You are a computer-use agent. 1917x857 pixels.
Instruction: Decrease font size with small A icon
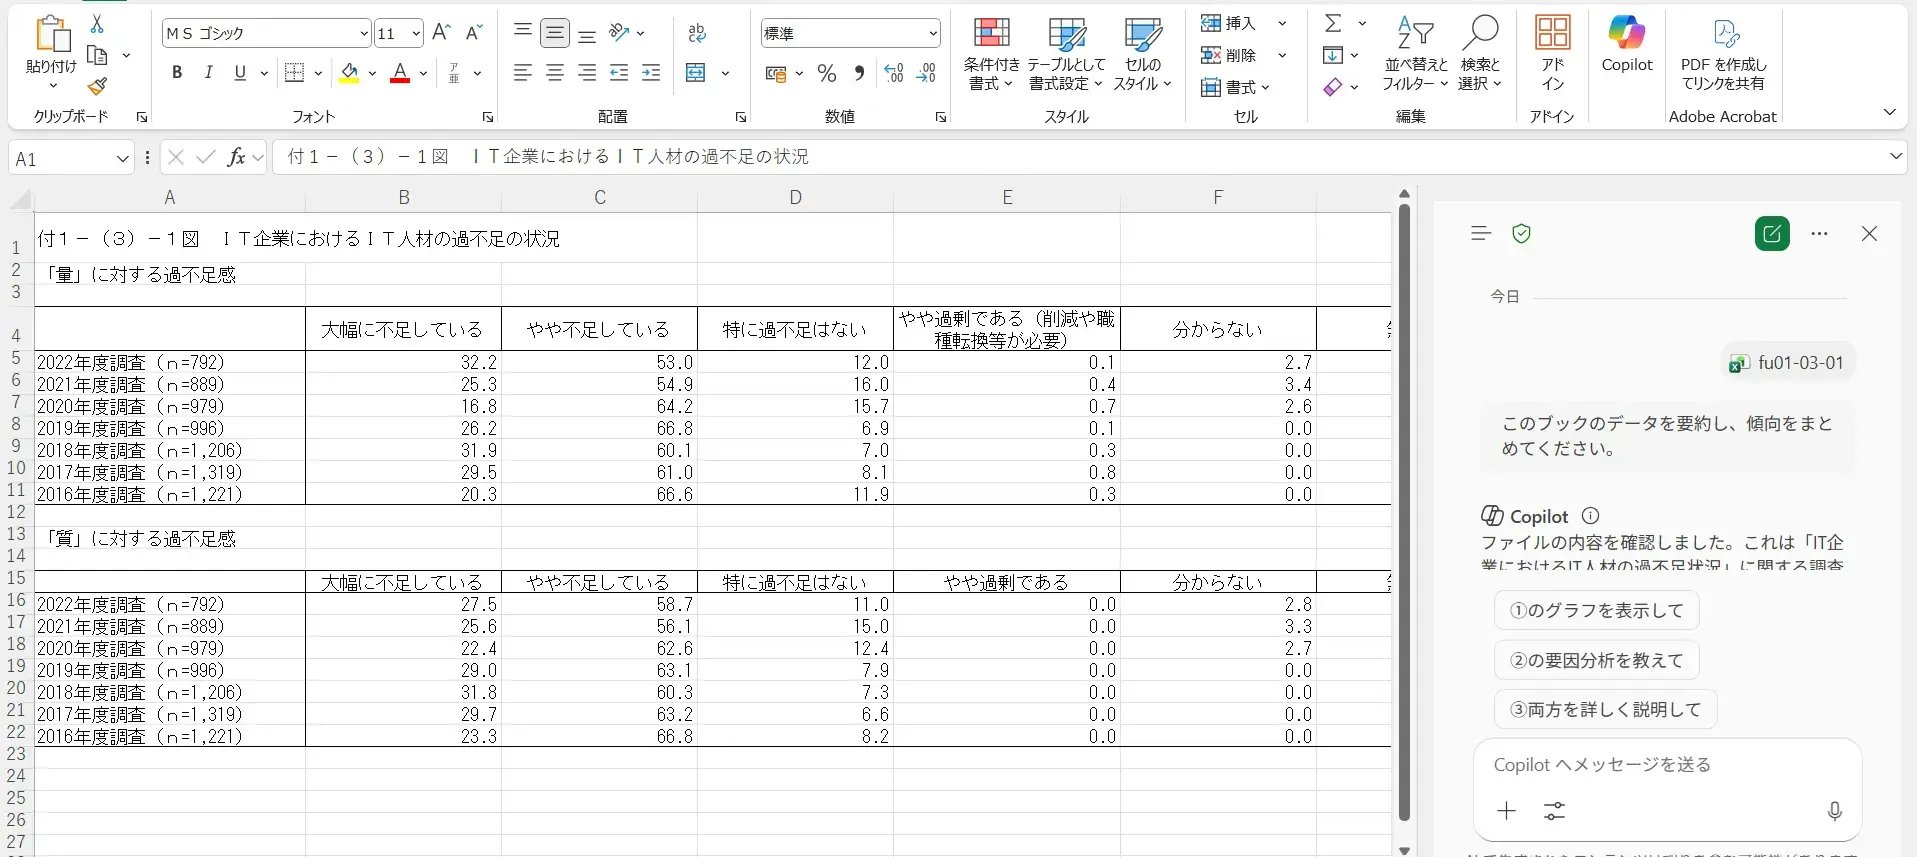tap(474, 33)
